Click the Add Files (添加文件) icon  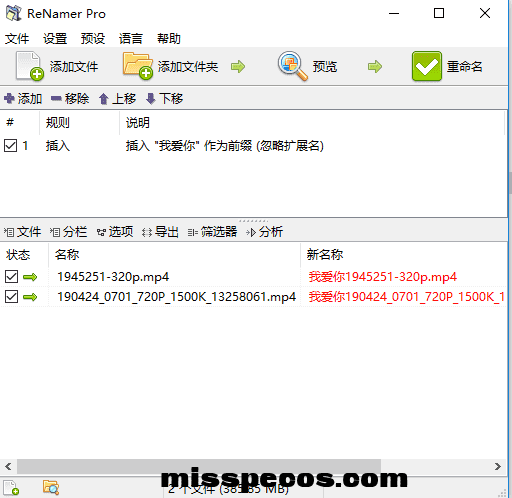pos(29,66)
